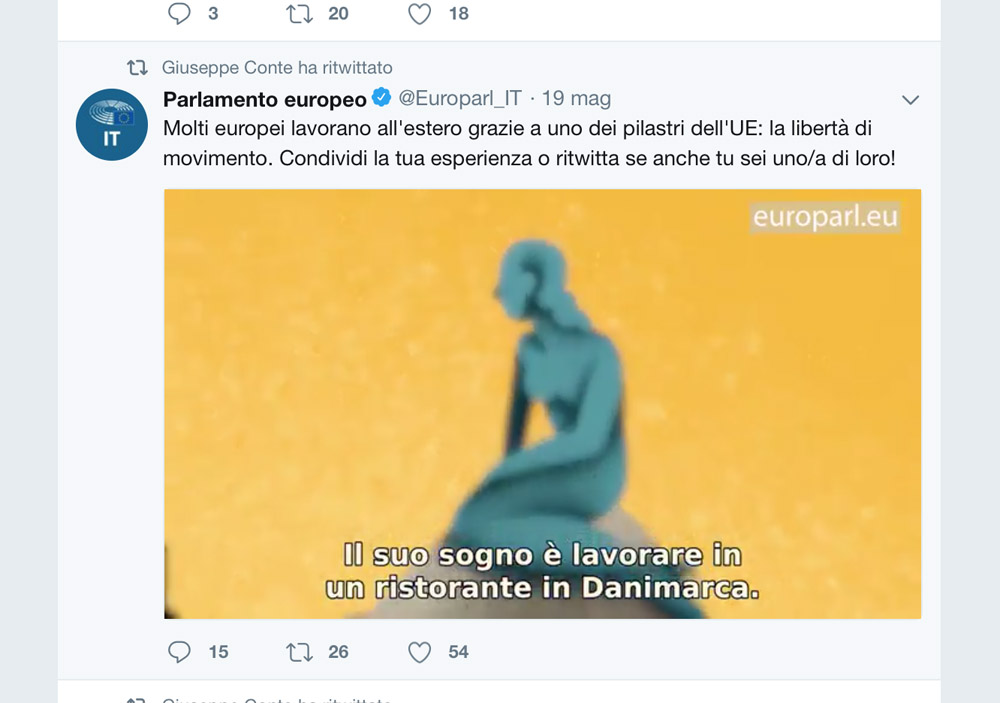
Task: Click the 15 replies count
Action: (x=218, y=652)
